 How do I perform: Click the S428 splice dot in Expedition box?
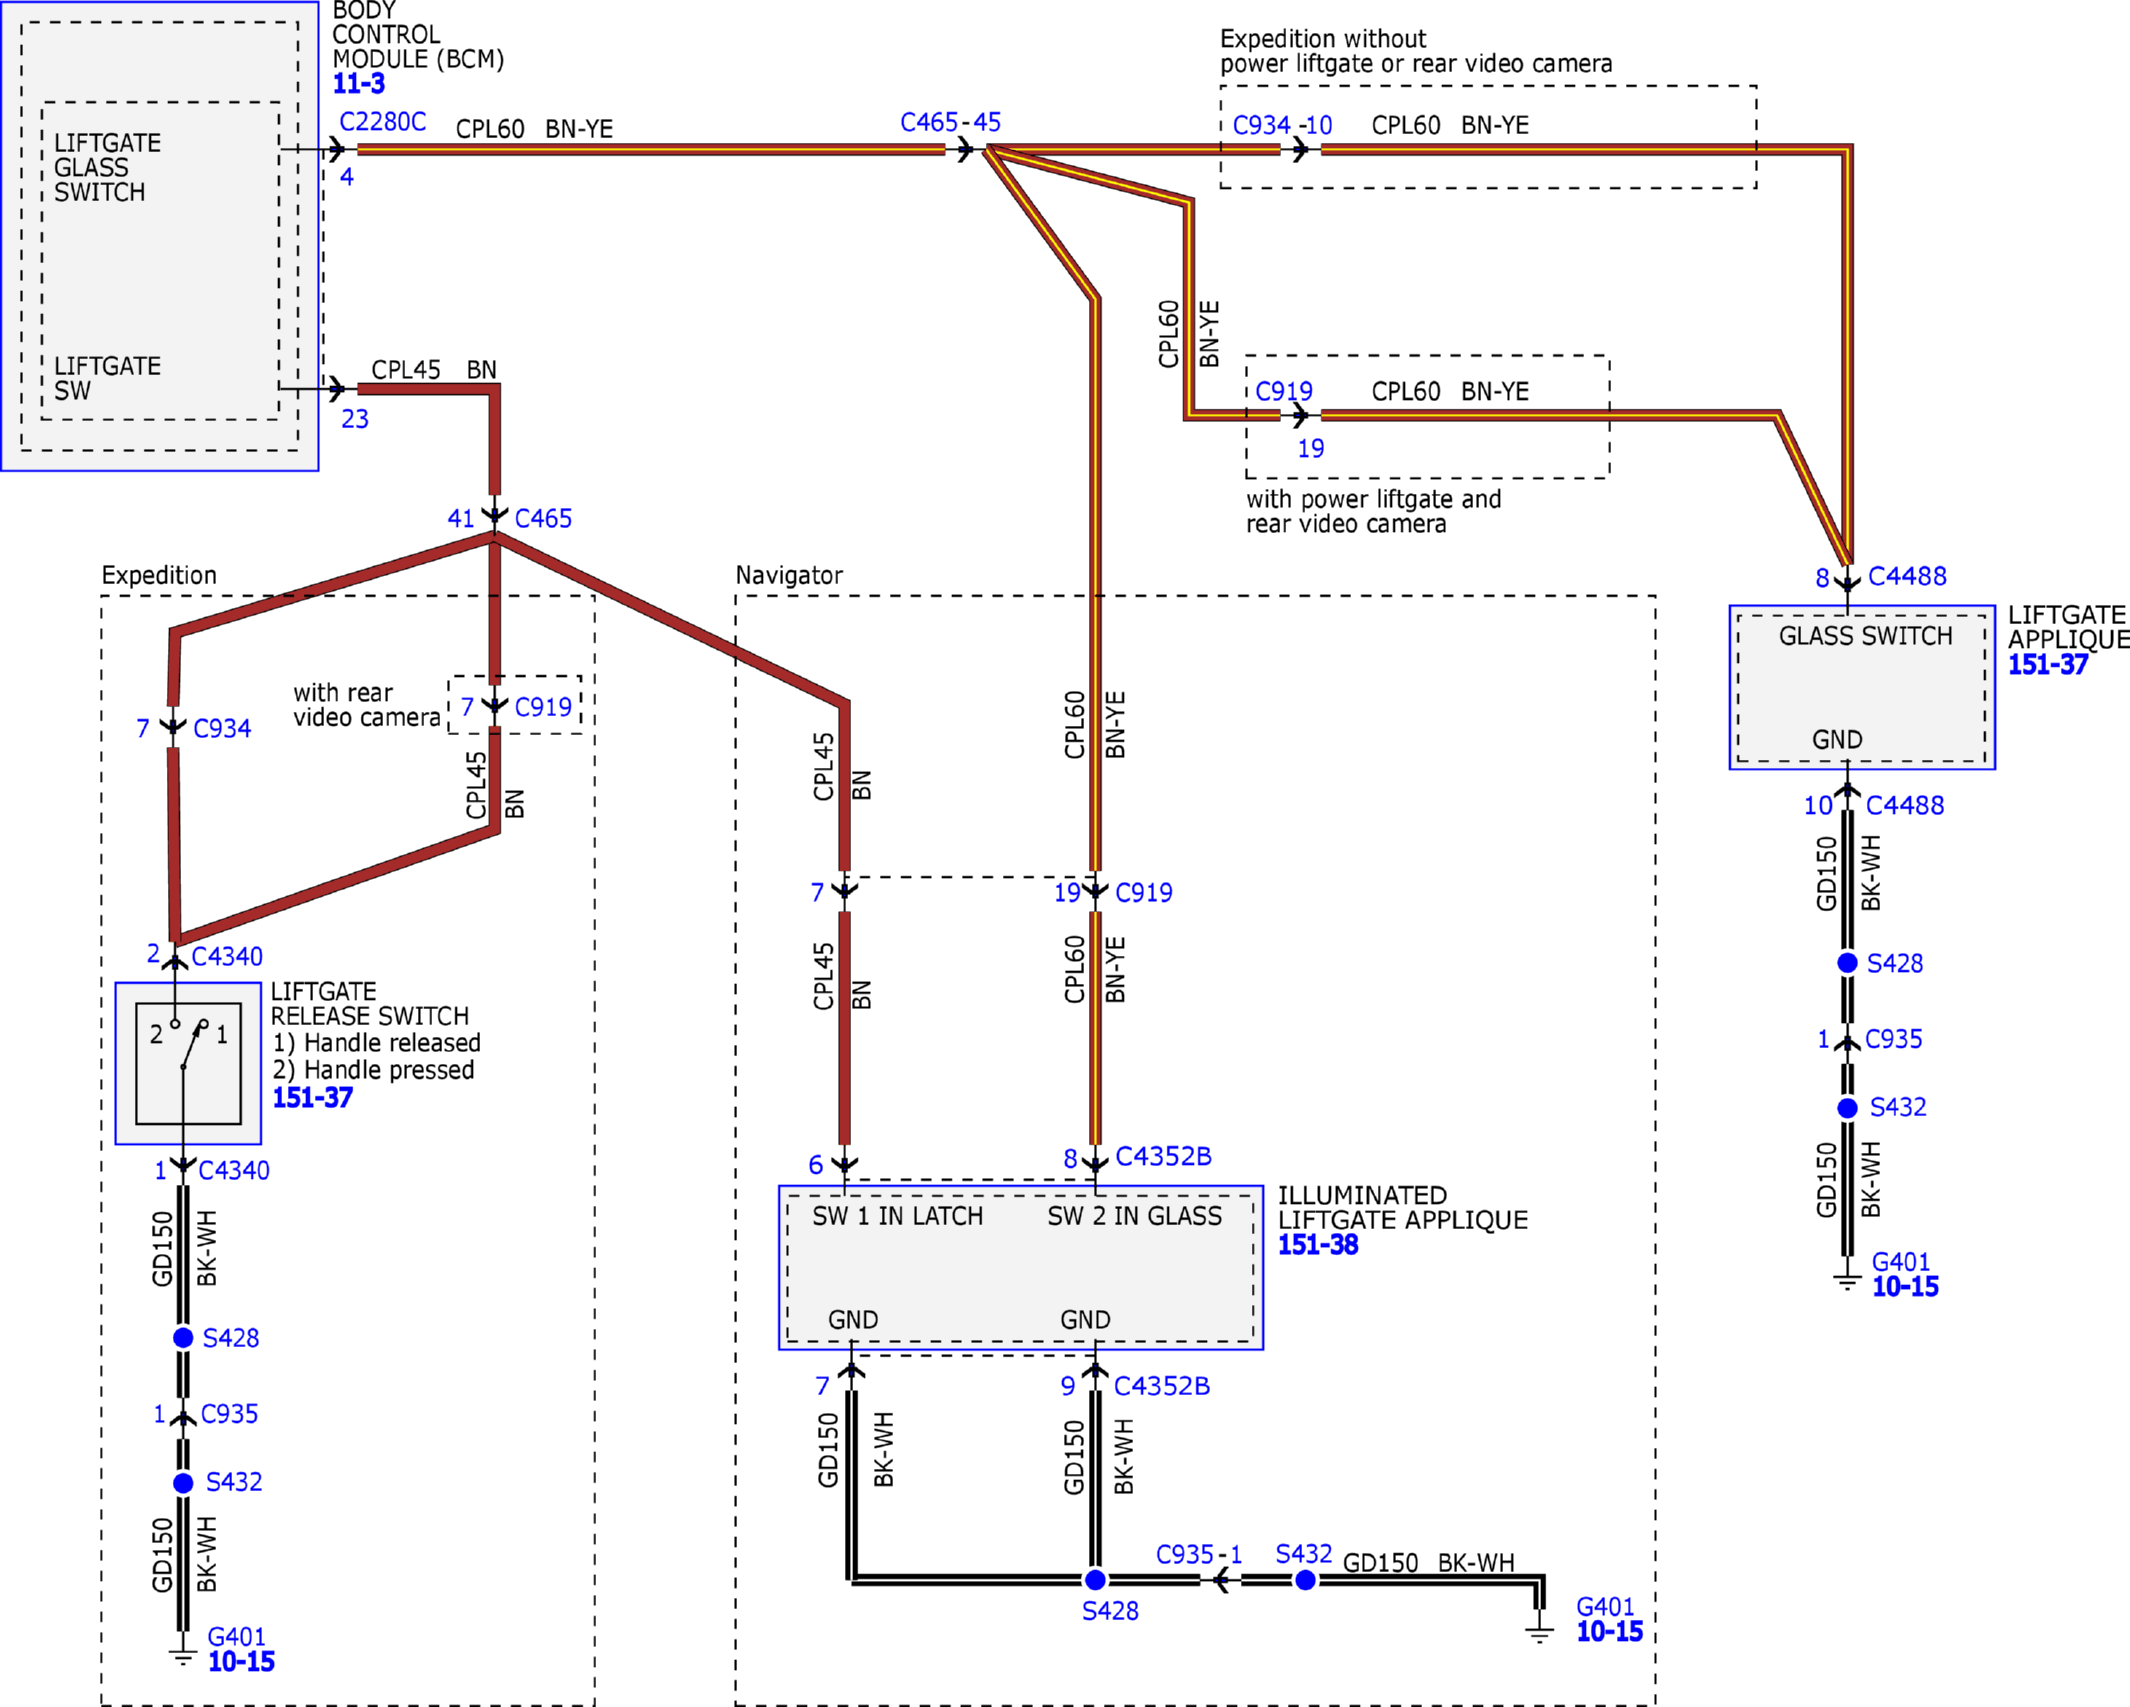[183, 1338]
